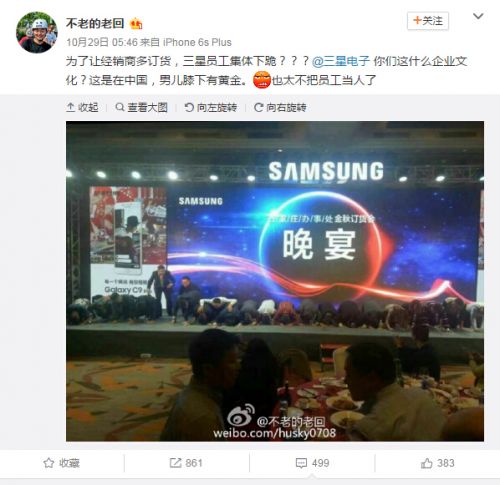Click the iPhone 6s Plus source link

(197, 42)
